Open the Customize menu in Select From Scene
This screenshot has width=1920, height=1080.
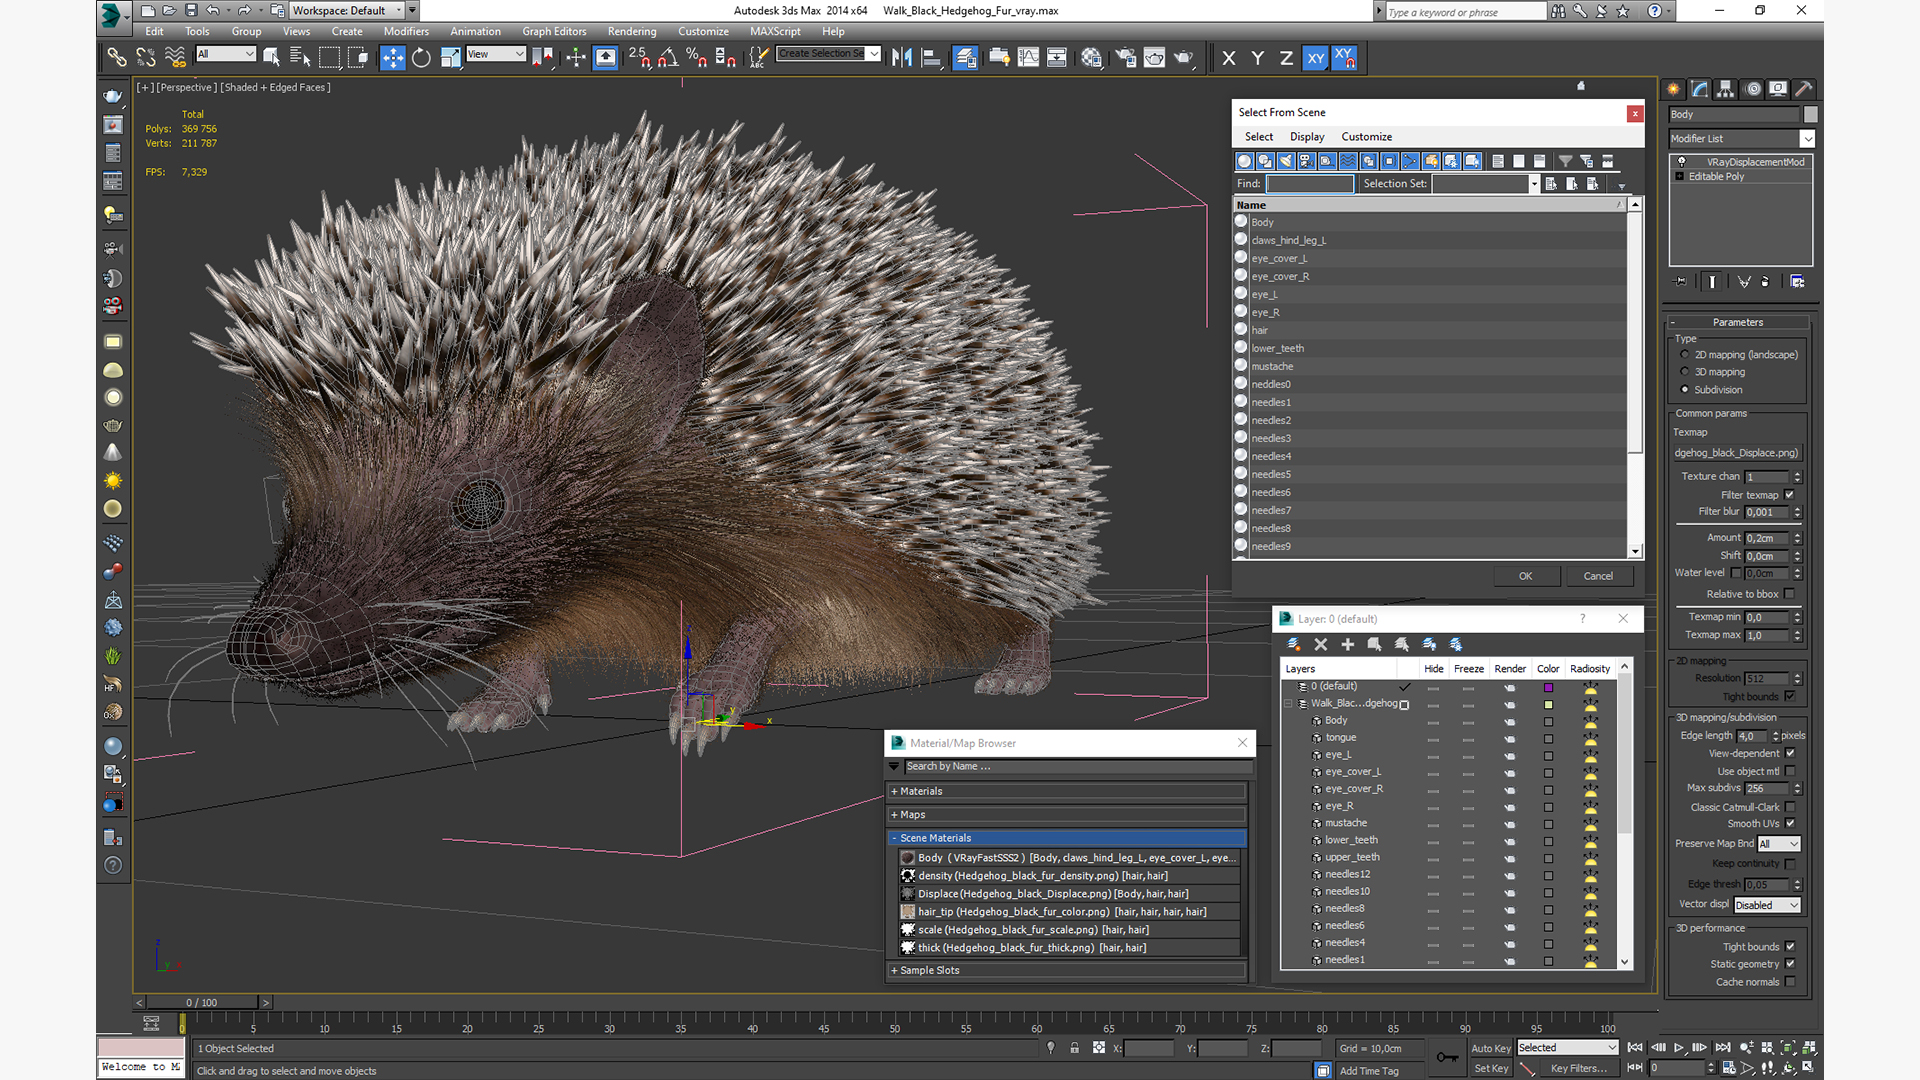pyautogui.click(x=1366, y=137)
